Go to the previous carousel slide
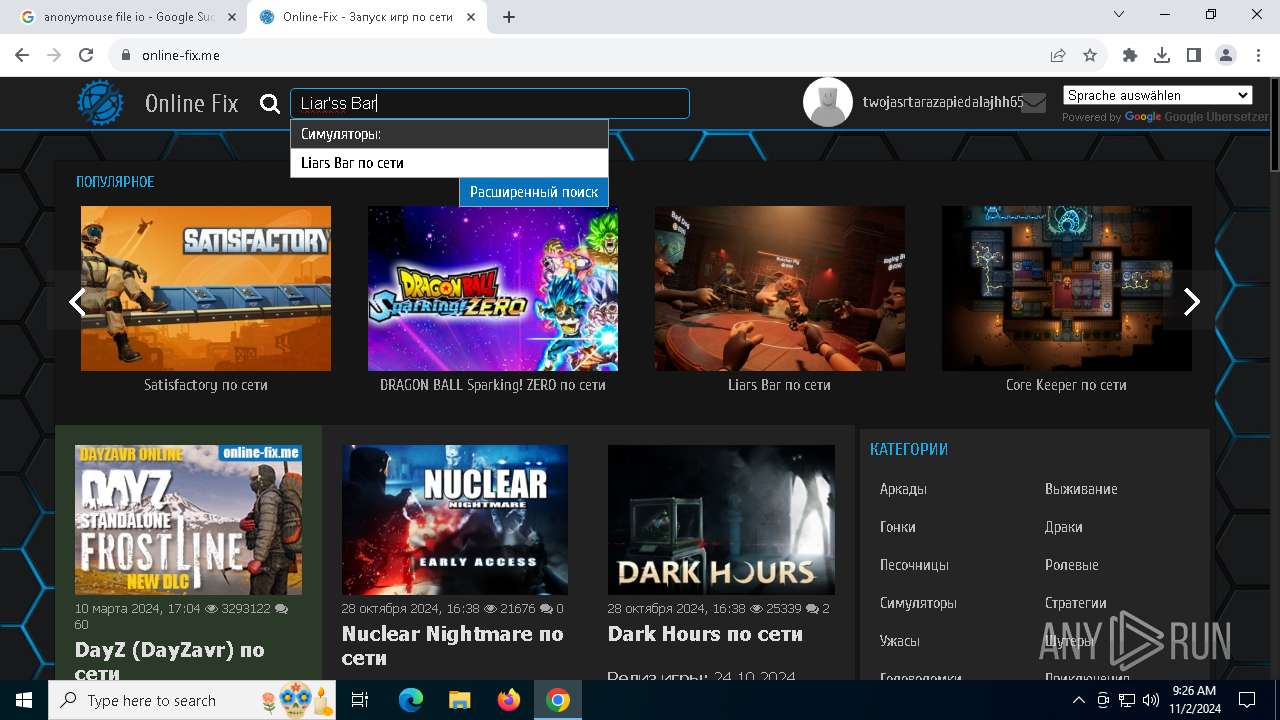 [77, 301]
